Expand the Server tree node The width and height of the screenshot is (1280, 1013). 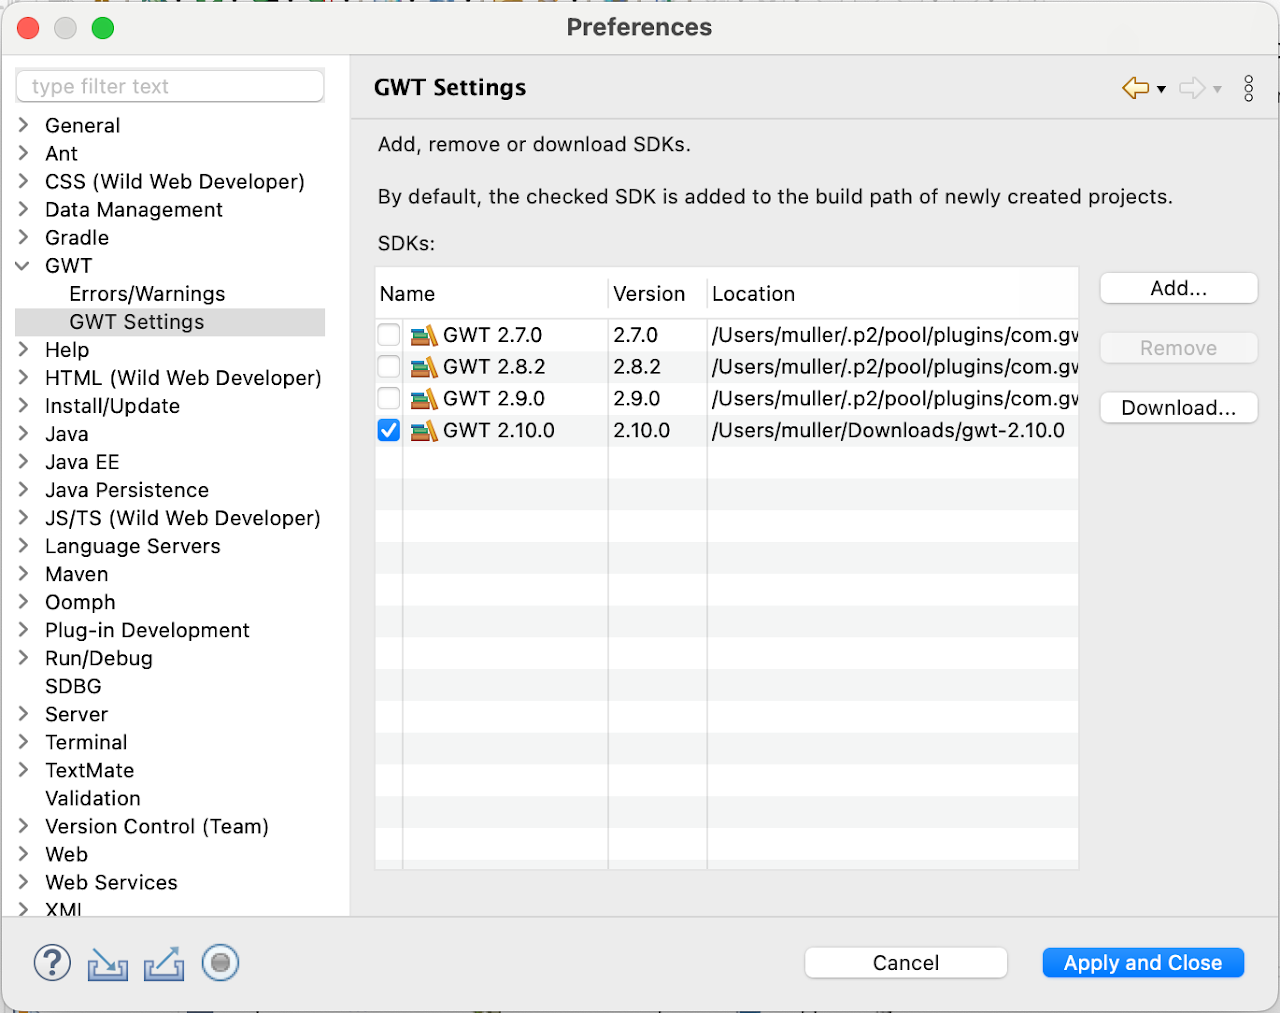23,714
